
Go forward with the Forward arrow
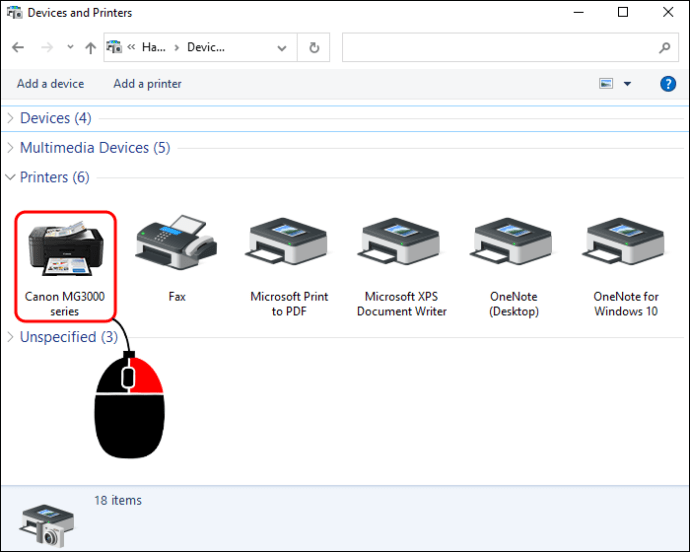coord(47,47)
